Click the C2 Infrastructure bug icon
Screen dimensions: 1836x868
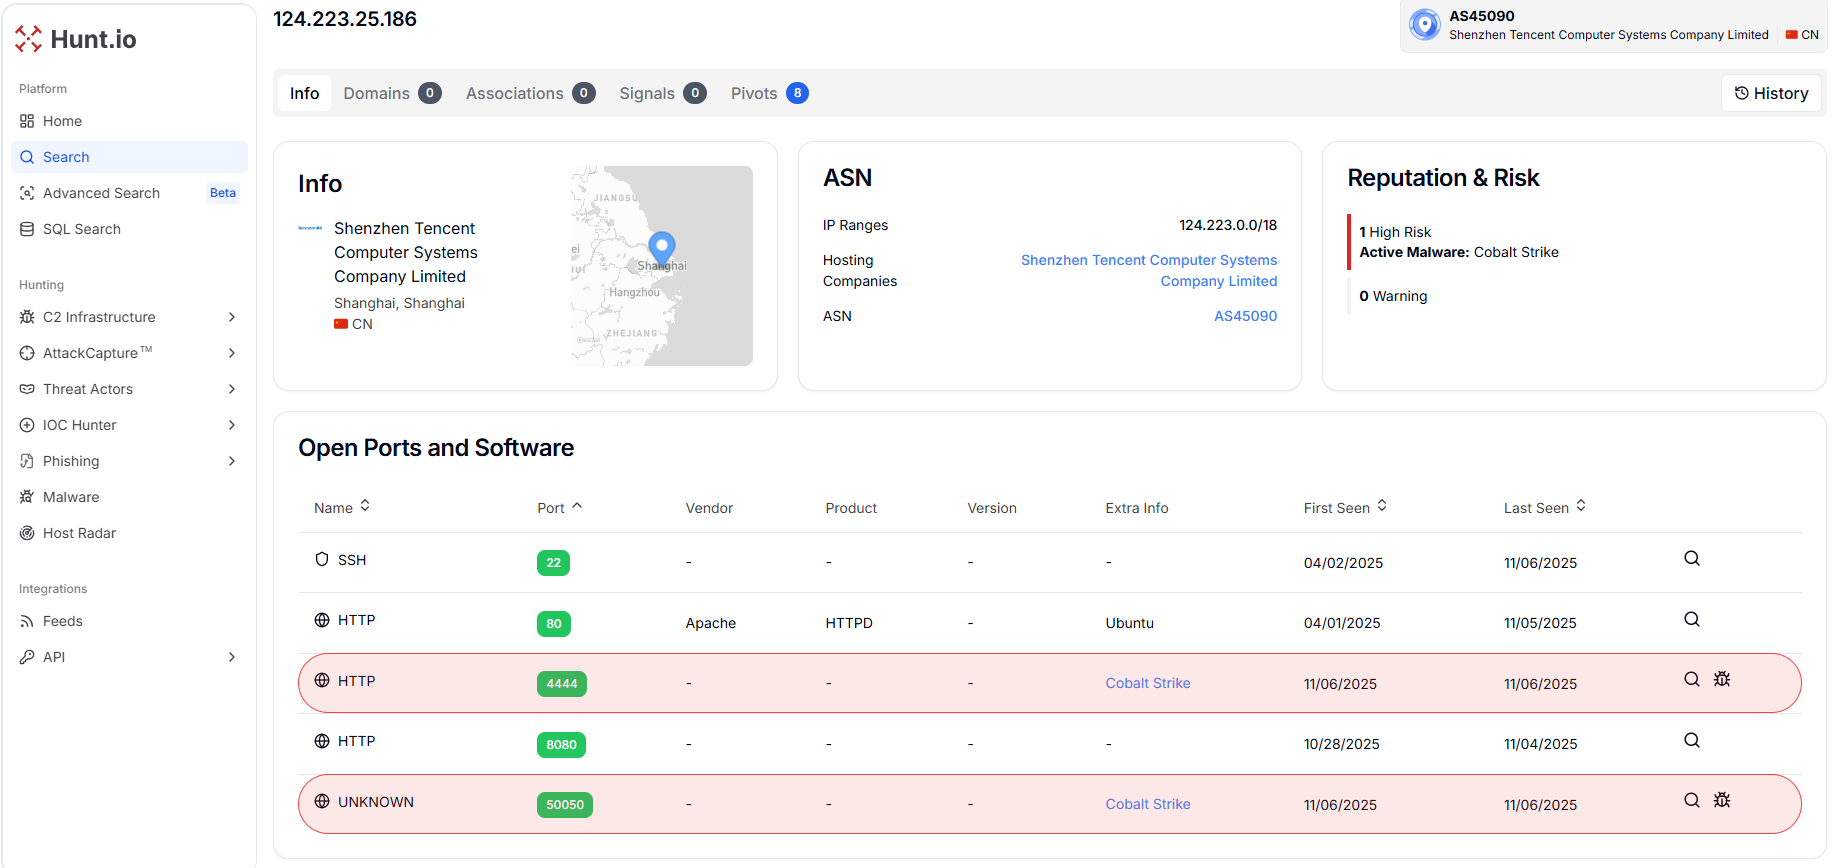coord(27,317)
